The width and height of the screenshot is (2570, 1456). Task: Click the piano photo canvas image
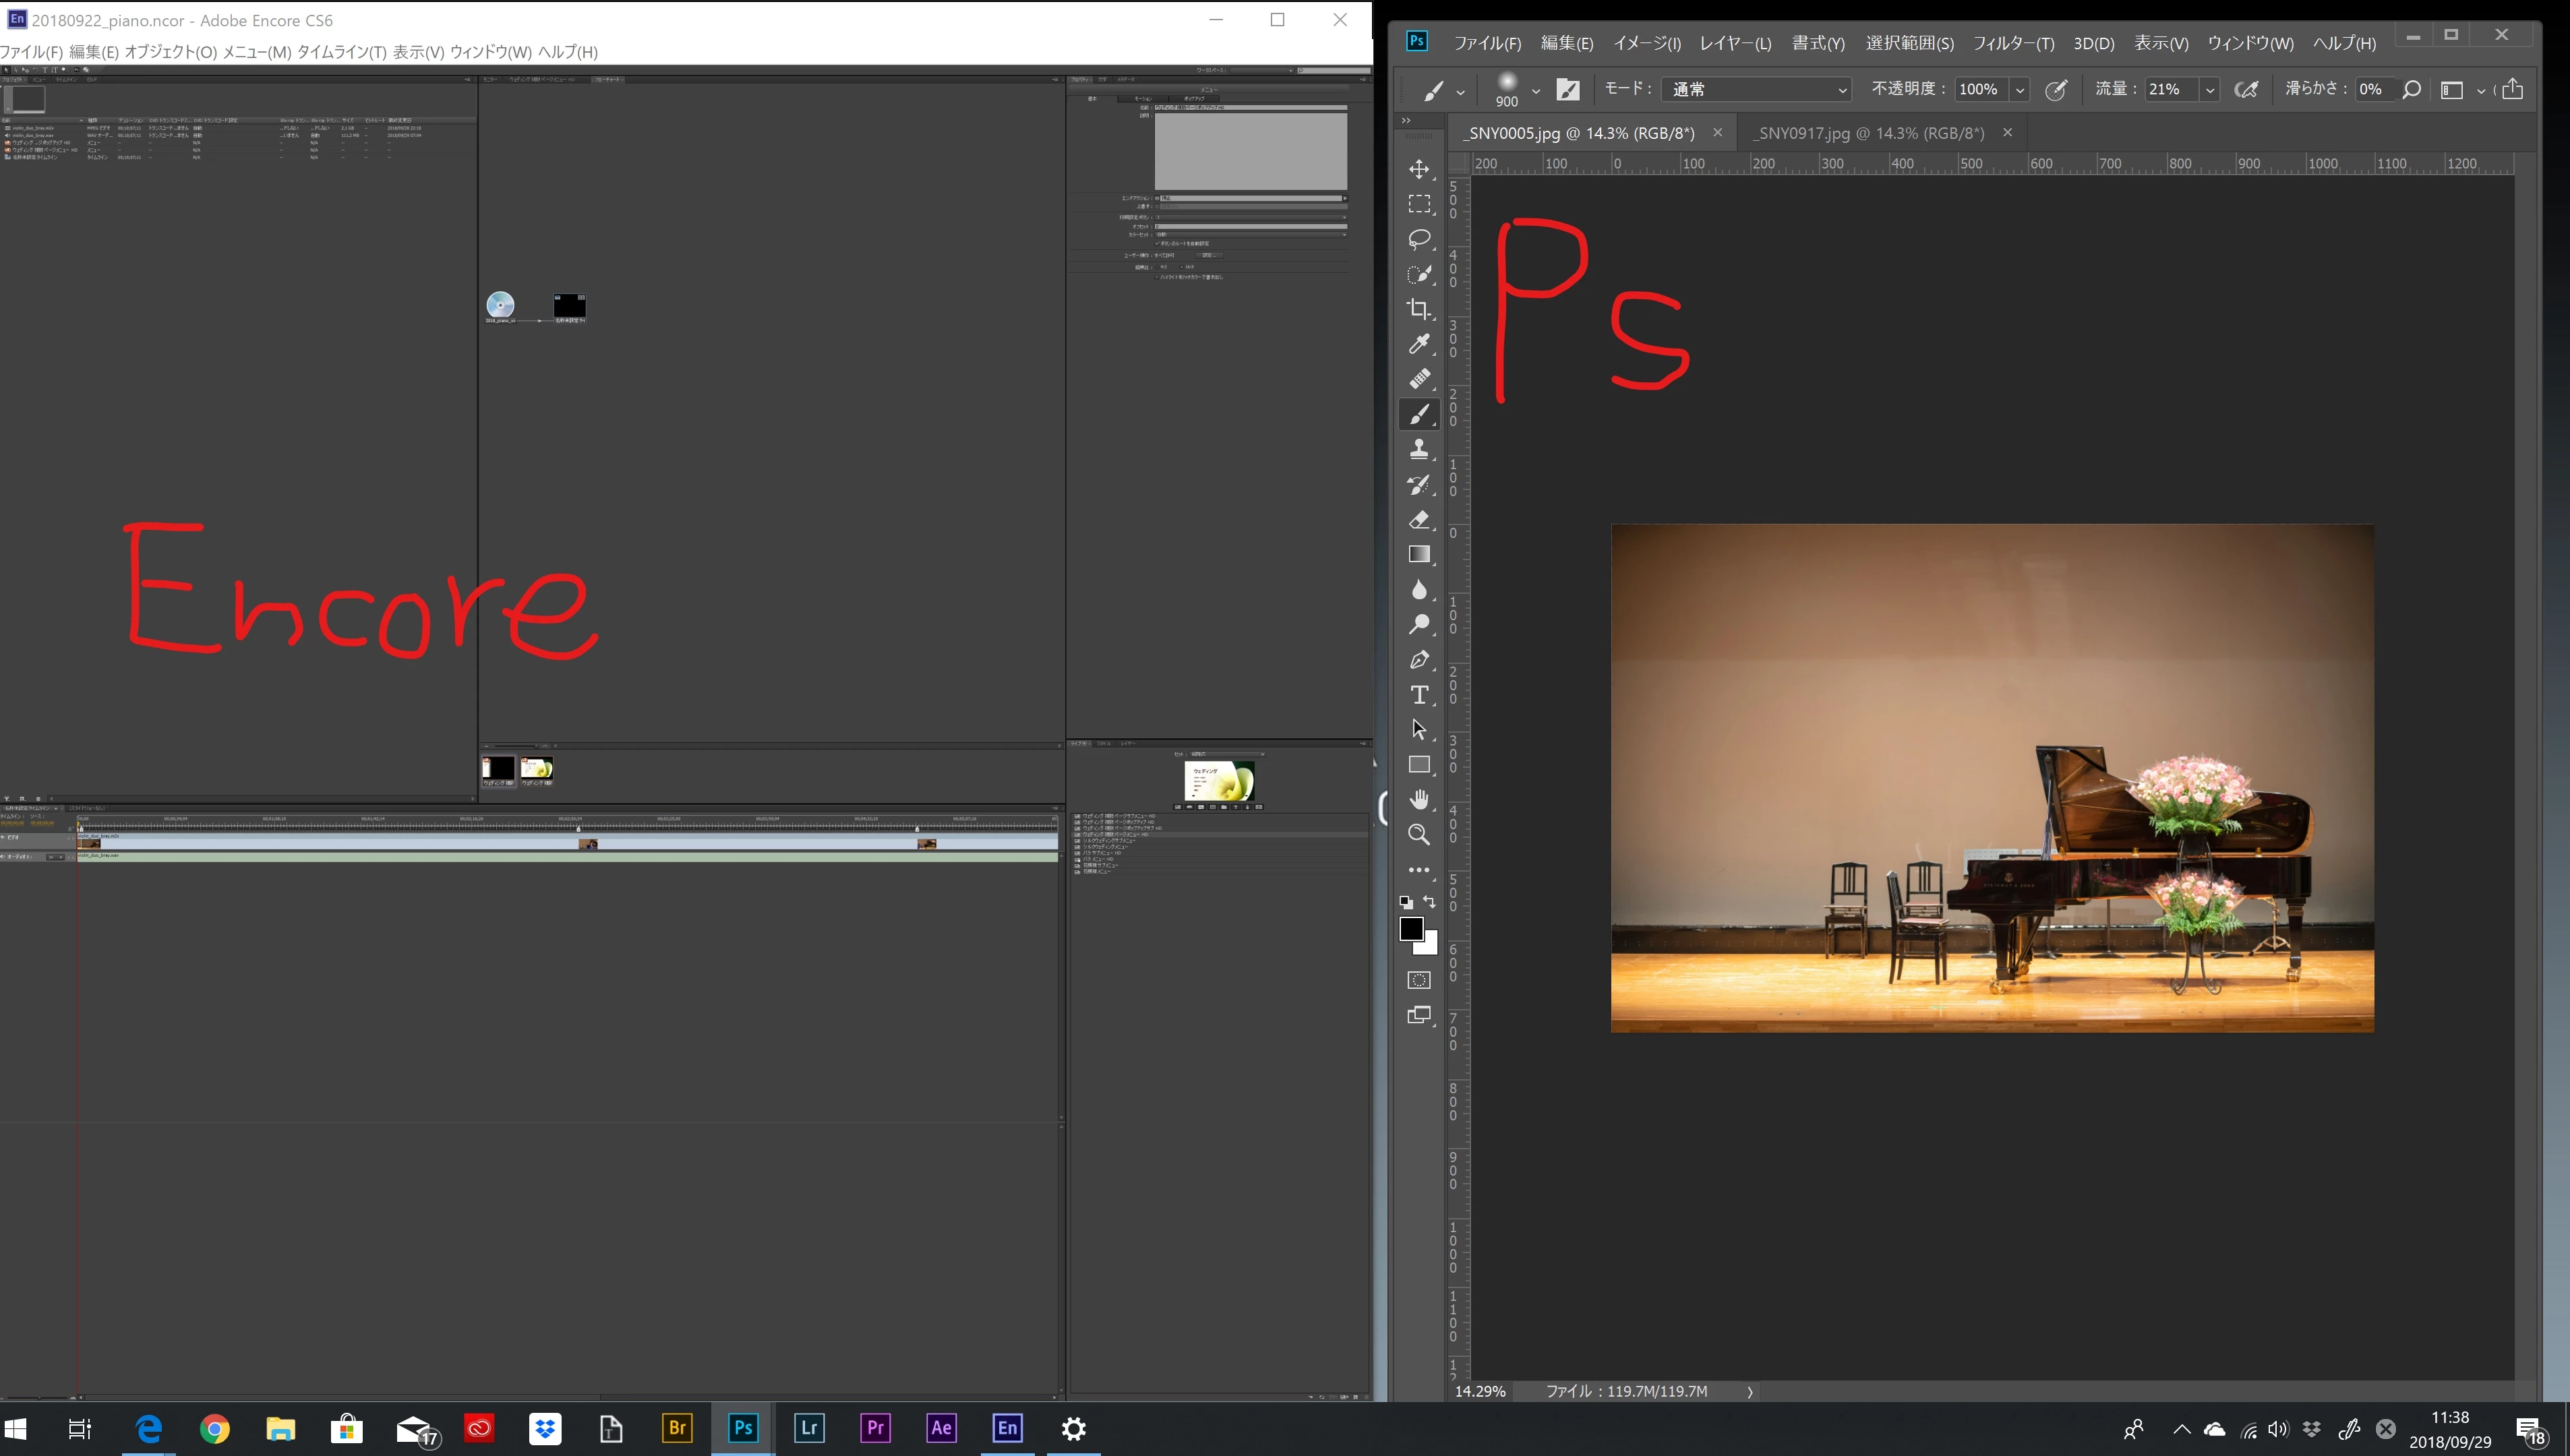point(1992,778)
